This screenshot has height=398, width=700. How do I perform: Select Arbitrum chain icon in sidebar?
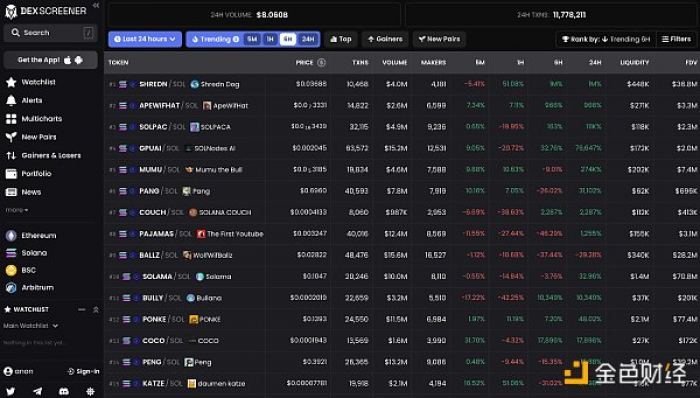11,288
